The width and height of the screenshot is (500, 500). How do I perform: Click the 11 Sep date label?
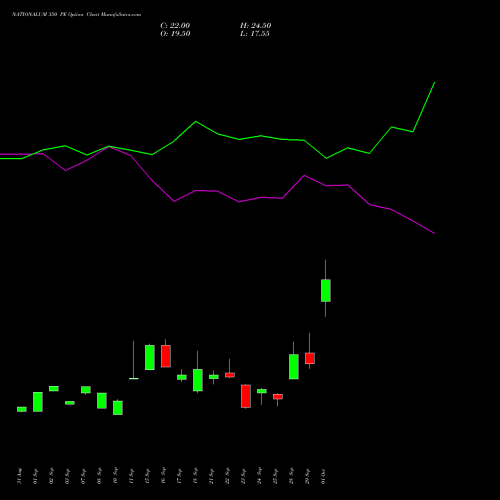tap(132, 476)
